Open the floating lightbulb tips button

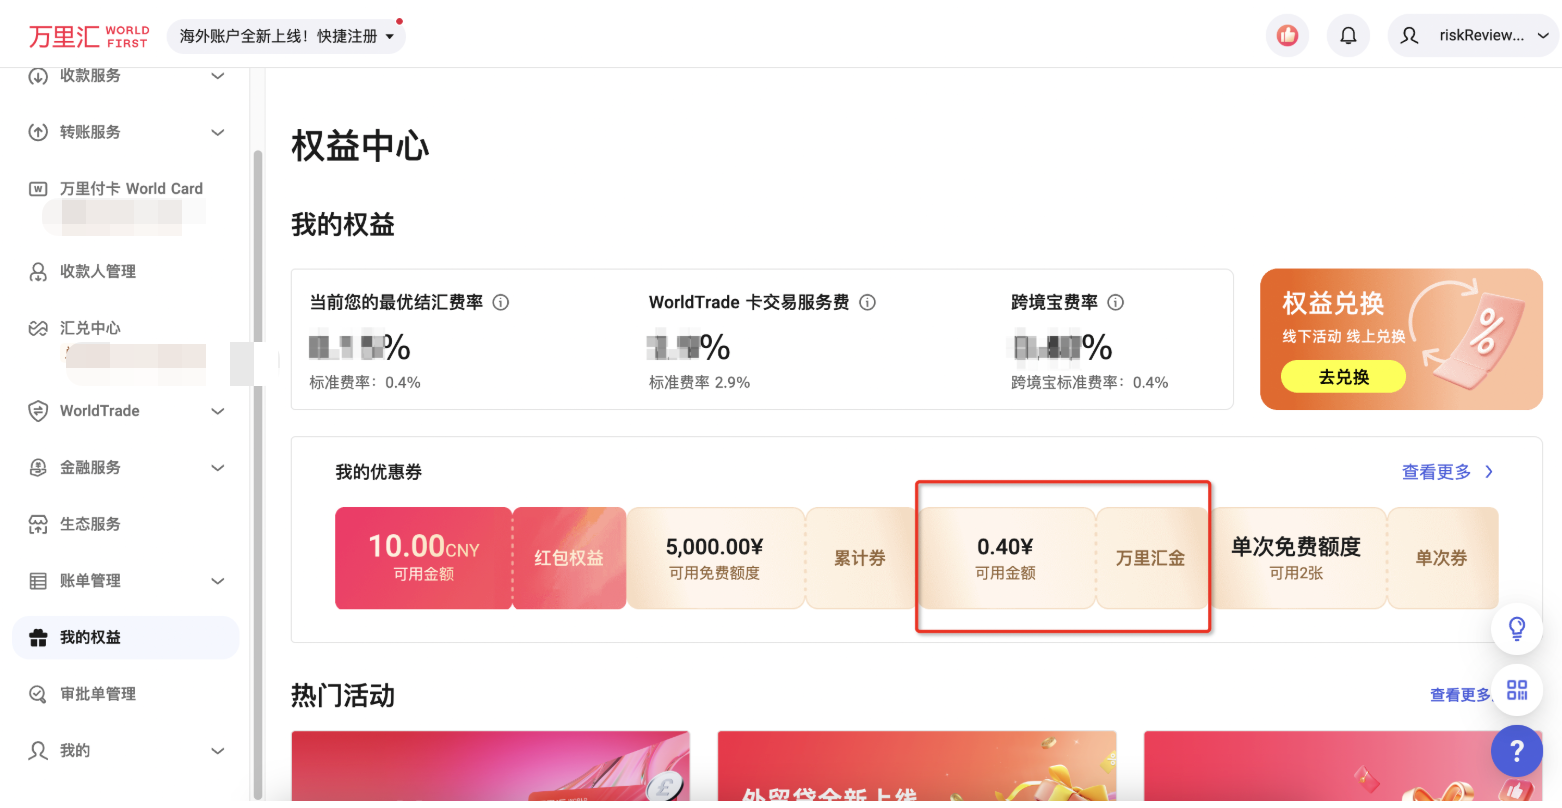point(1517,628)
